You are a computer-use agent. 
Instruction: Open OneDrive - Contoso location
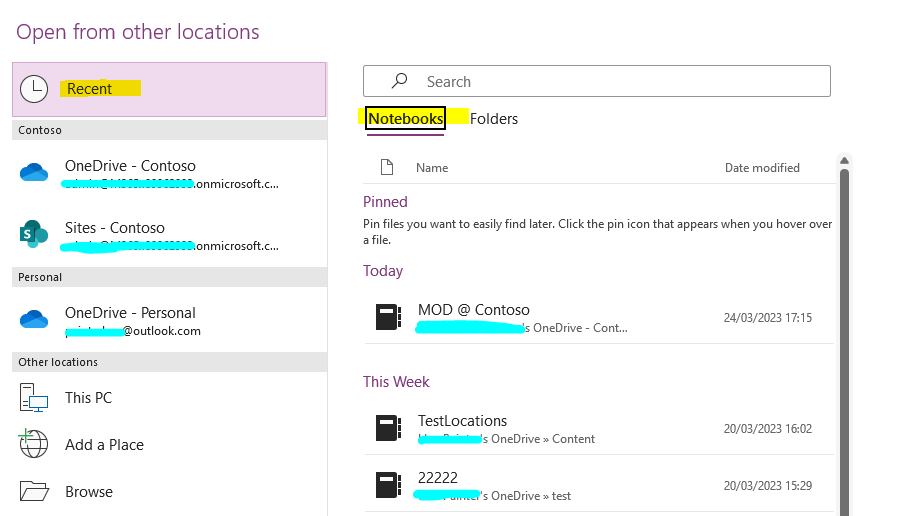pos(169,174)
